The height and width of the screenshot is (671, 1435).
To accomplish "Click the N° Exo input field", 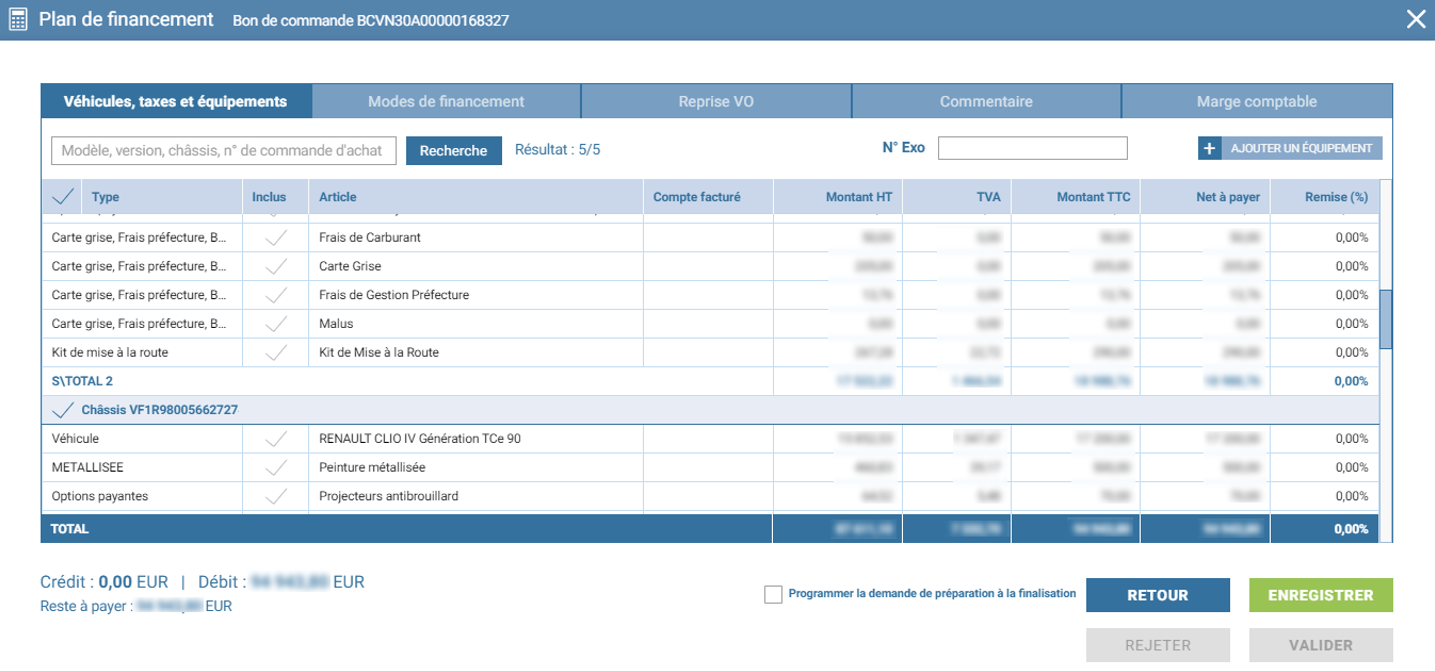I will tap(1032, 148).
